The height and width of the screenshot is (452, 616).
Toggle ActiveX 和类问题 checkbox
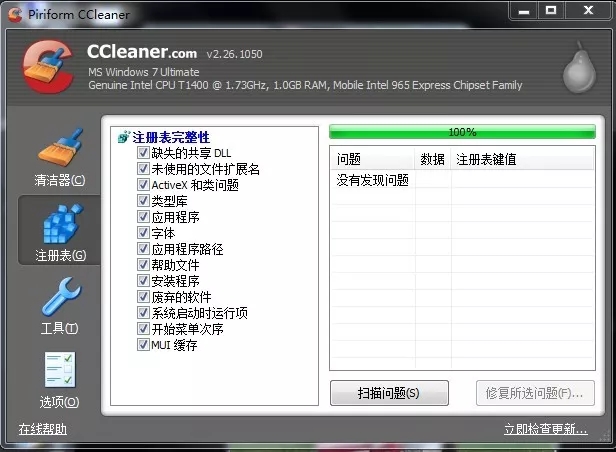click(143, 185)
